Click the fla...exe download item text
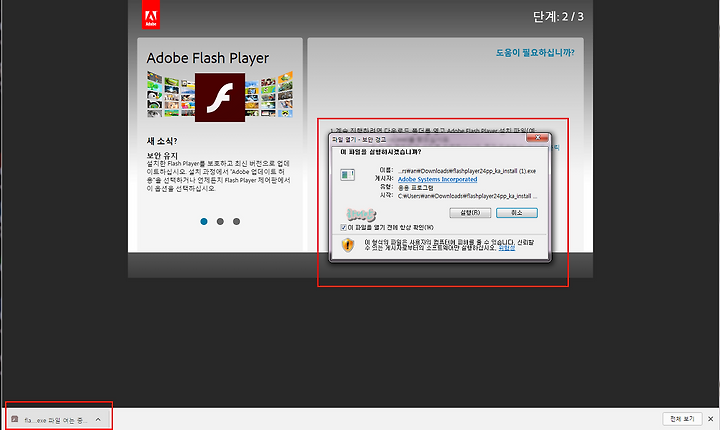Image resolution: width=720 pixels, height=430 pixels. click(55, 420)
